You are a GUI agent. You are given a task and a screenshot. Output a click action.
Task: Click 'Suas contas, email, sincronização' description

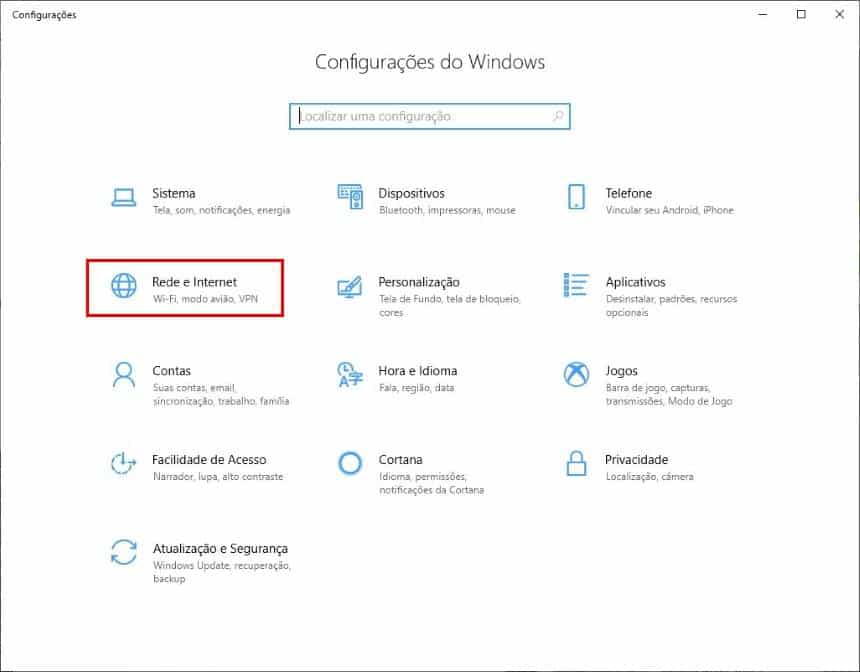pyautogui.click(x=220, y=394)
